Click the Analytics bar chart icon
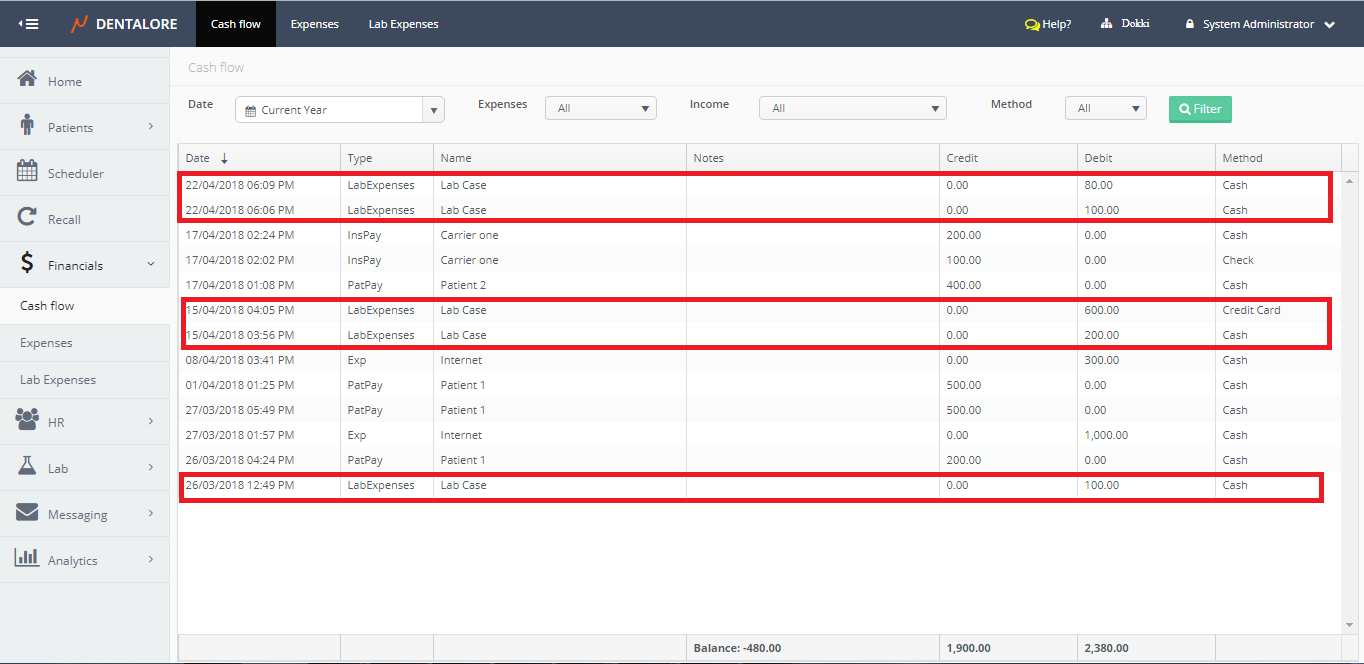1364x664 pixels. (x=27, y=559)
